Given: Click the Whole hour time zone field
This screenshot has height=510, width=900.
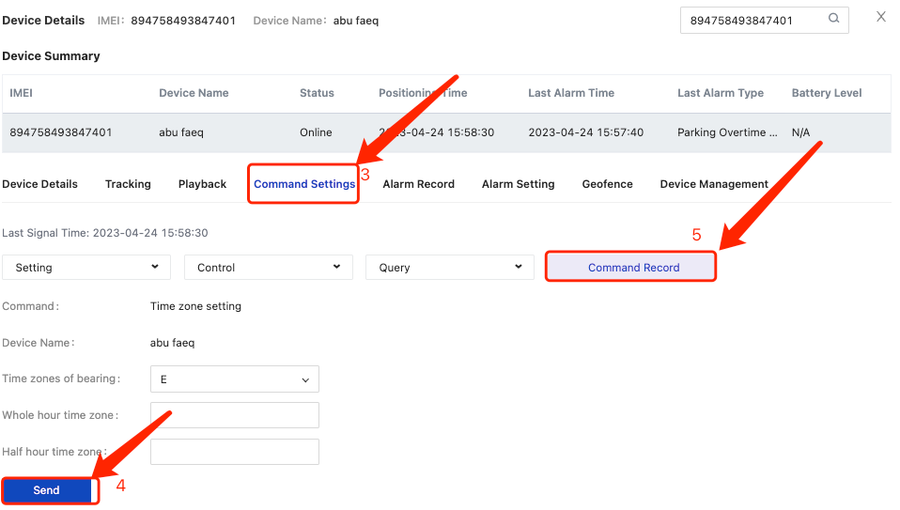Looking at the screenshot, I should (x=234, y=415).
